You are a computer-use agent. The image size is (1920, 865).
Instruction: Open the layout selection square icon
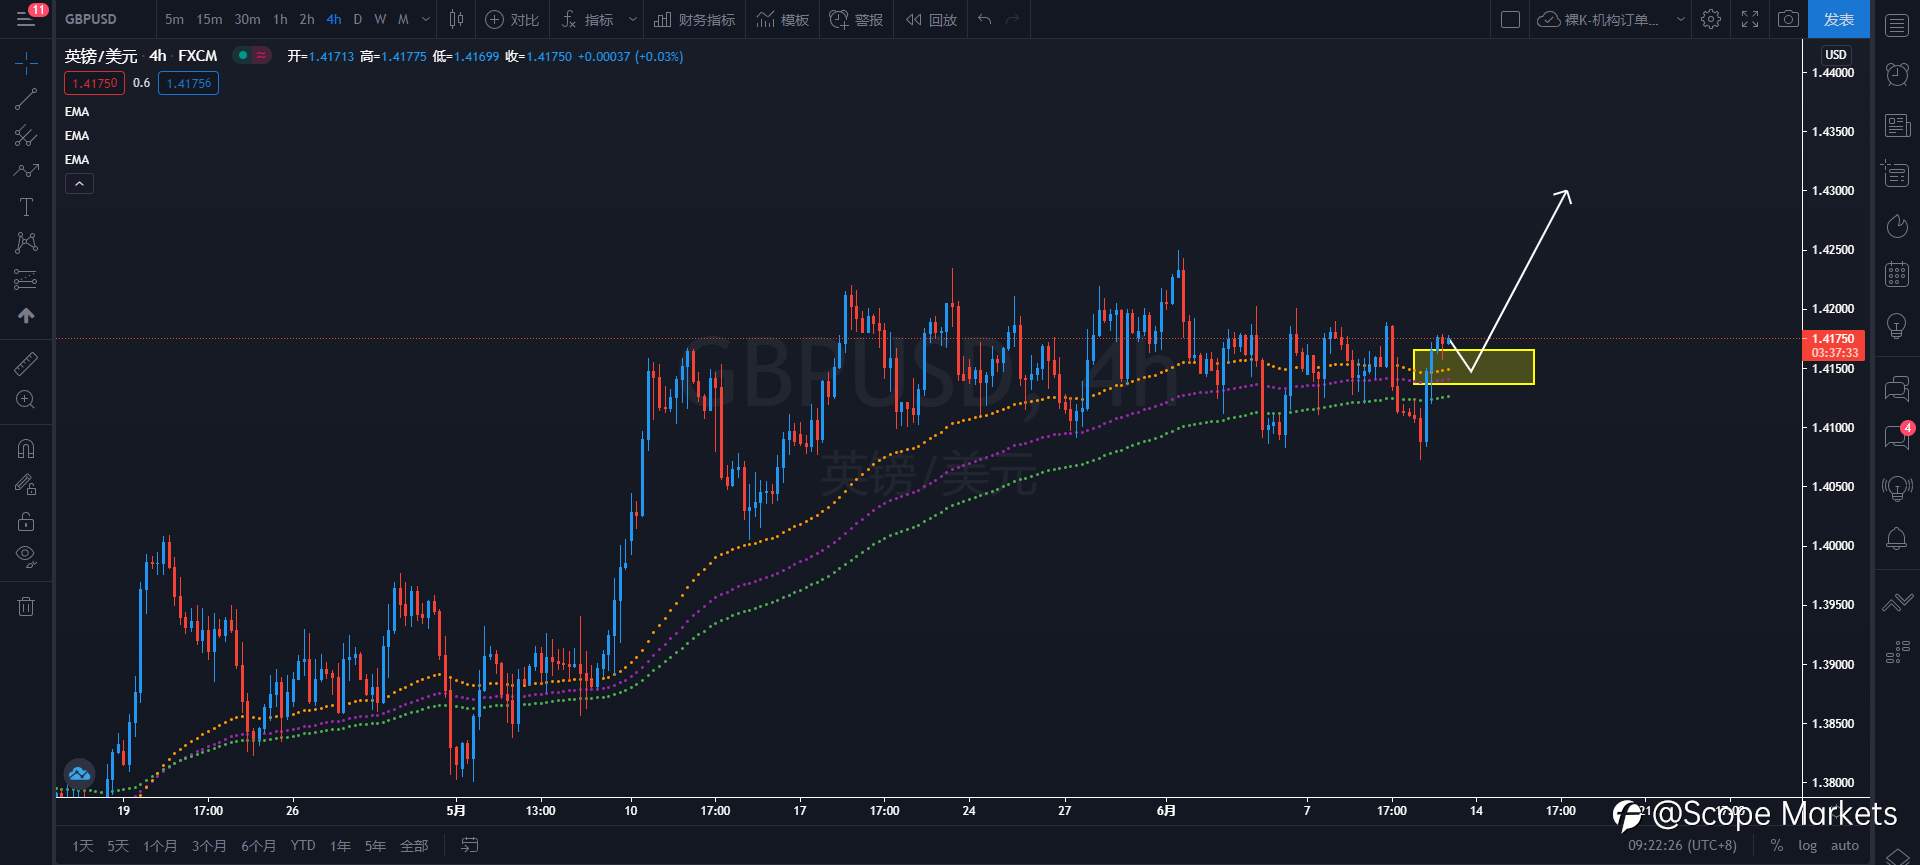1510,19
